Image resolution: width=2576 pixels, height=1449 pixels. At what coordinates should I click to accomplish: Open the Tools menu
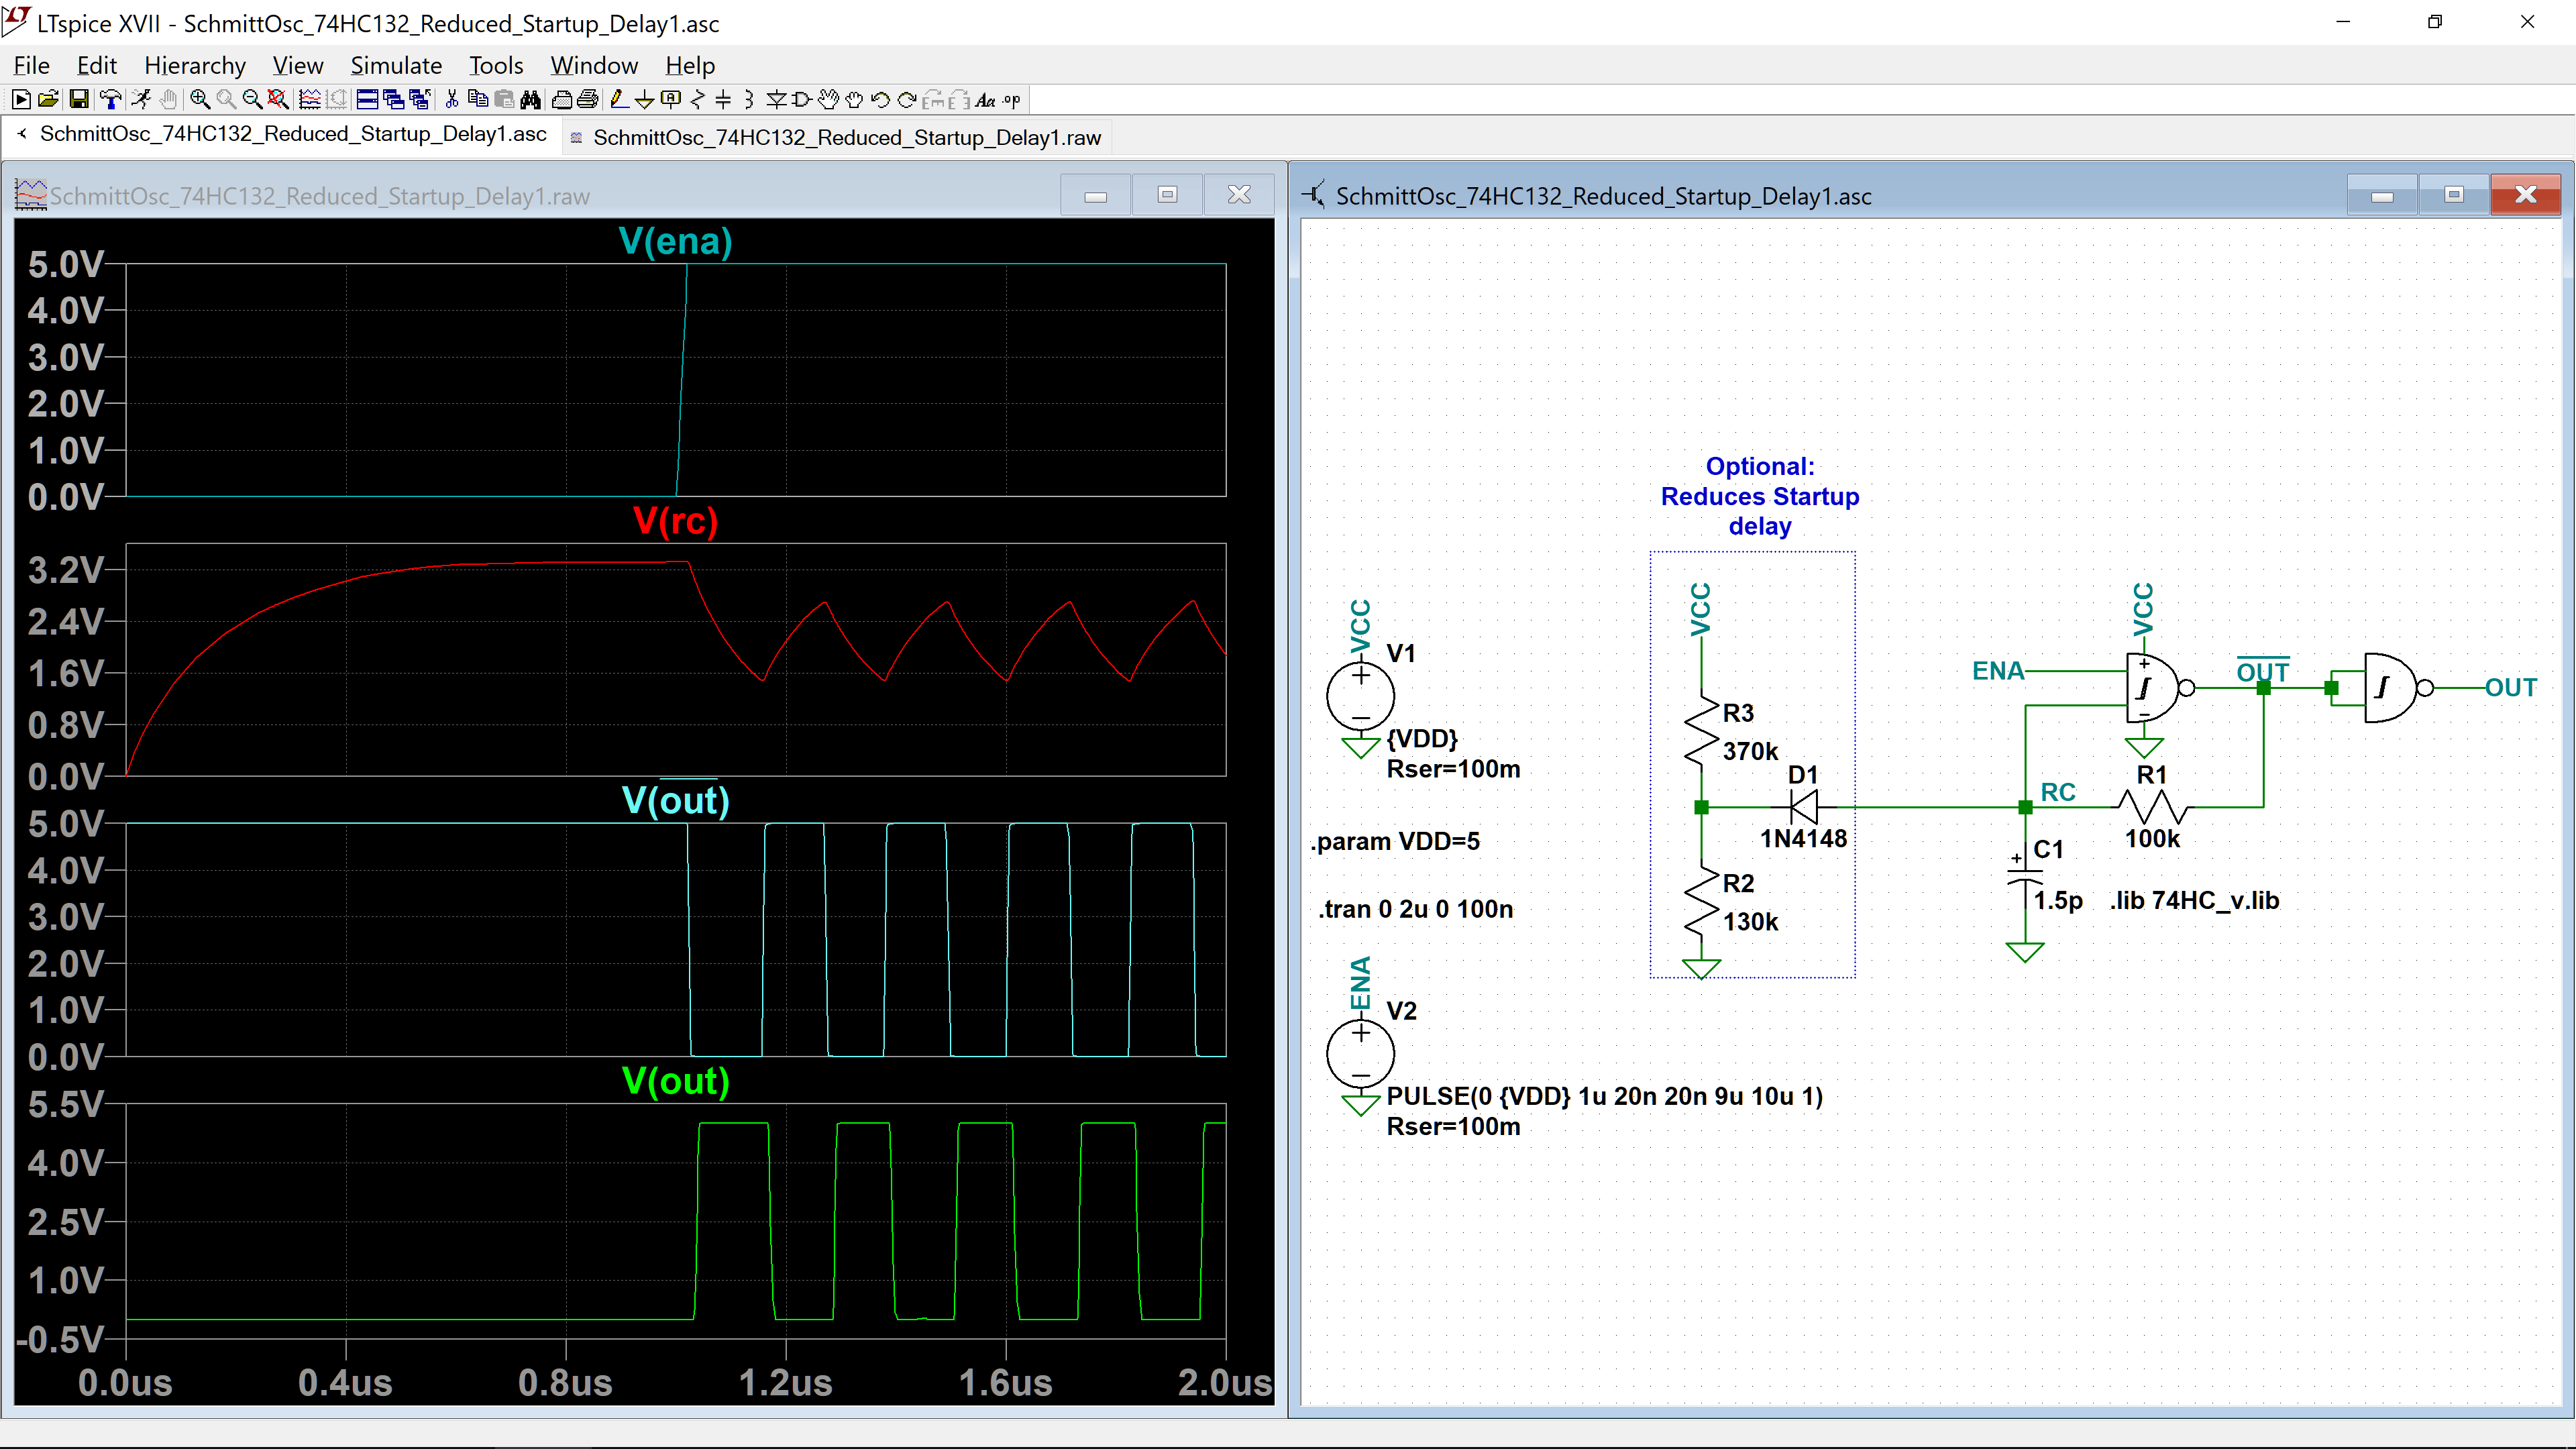click(496, 65)
